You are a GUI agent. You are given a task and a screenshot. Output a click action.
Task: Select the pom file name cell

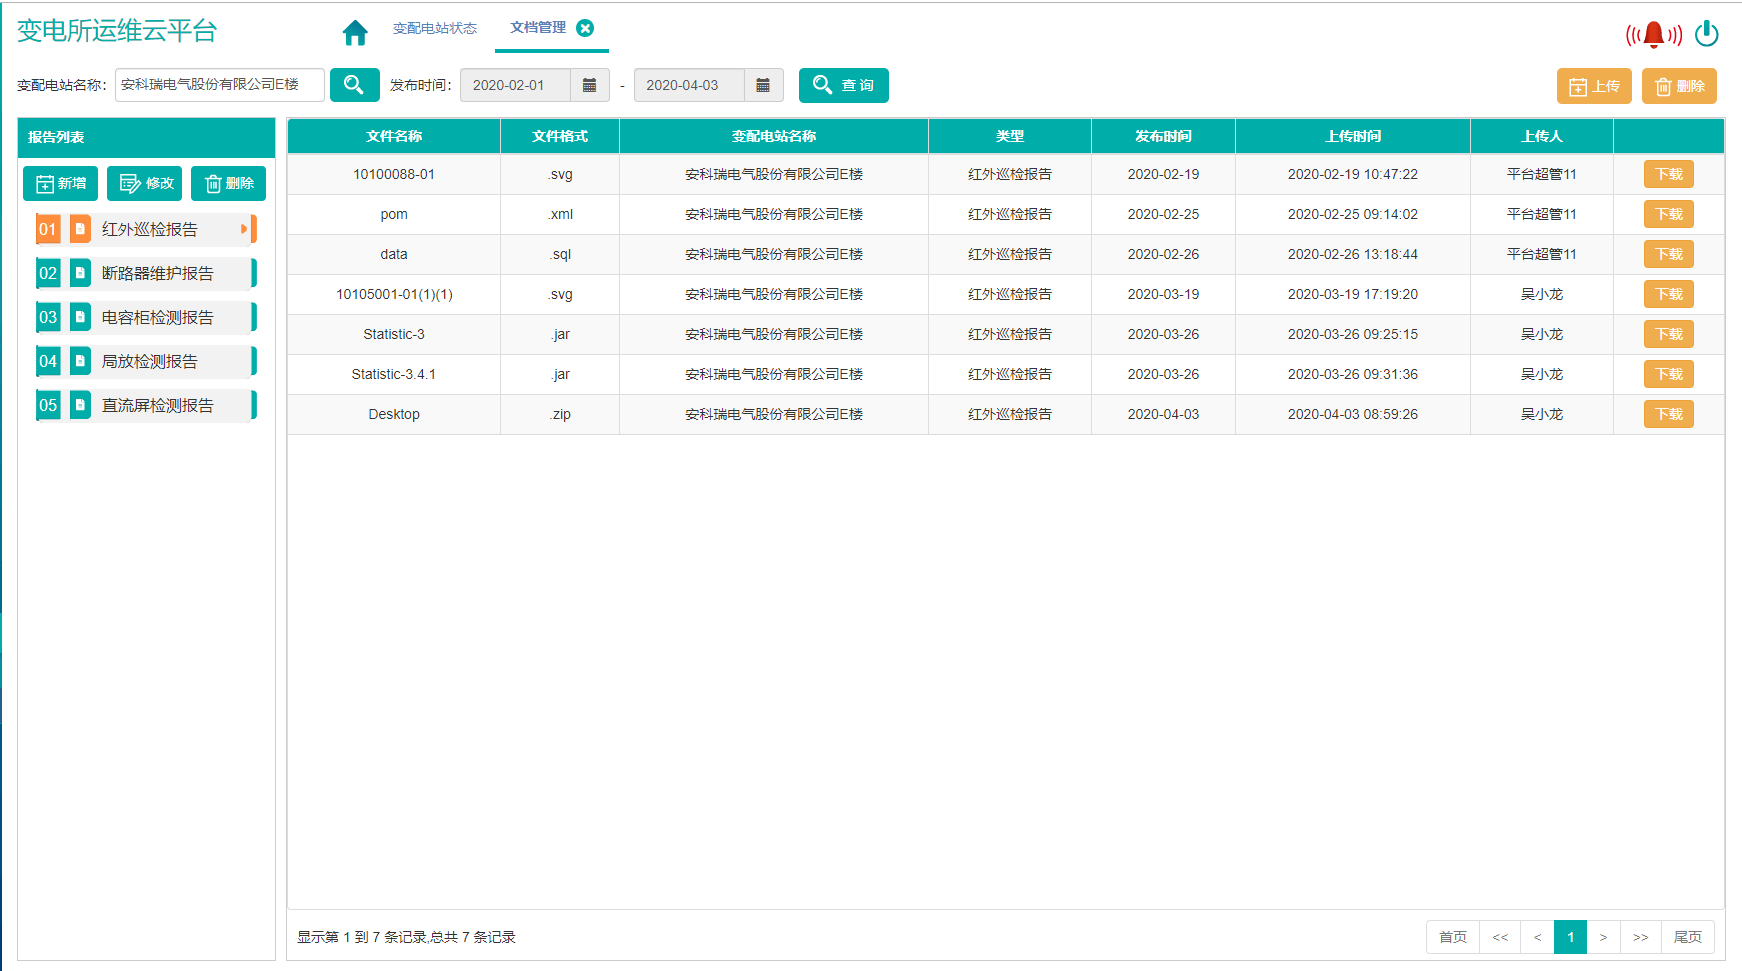point(394,214)
